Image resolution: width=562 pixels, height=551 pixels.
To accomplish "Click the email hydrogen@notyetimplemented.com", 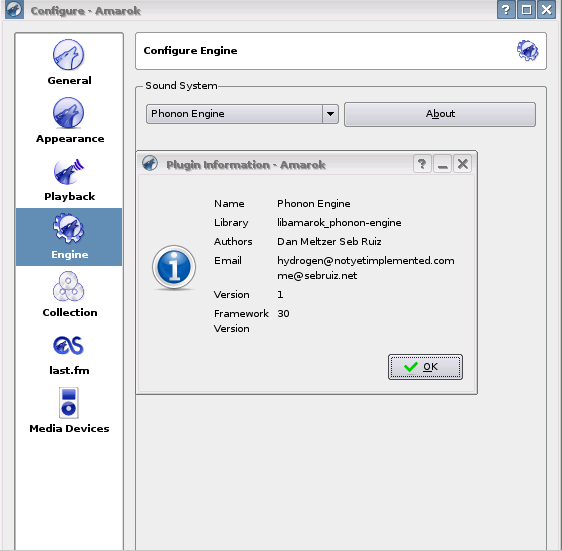I will coord(366,261).
